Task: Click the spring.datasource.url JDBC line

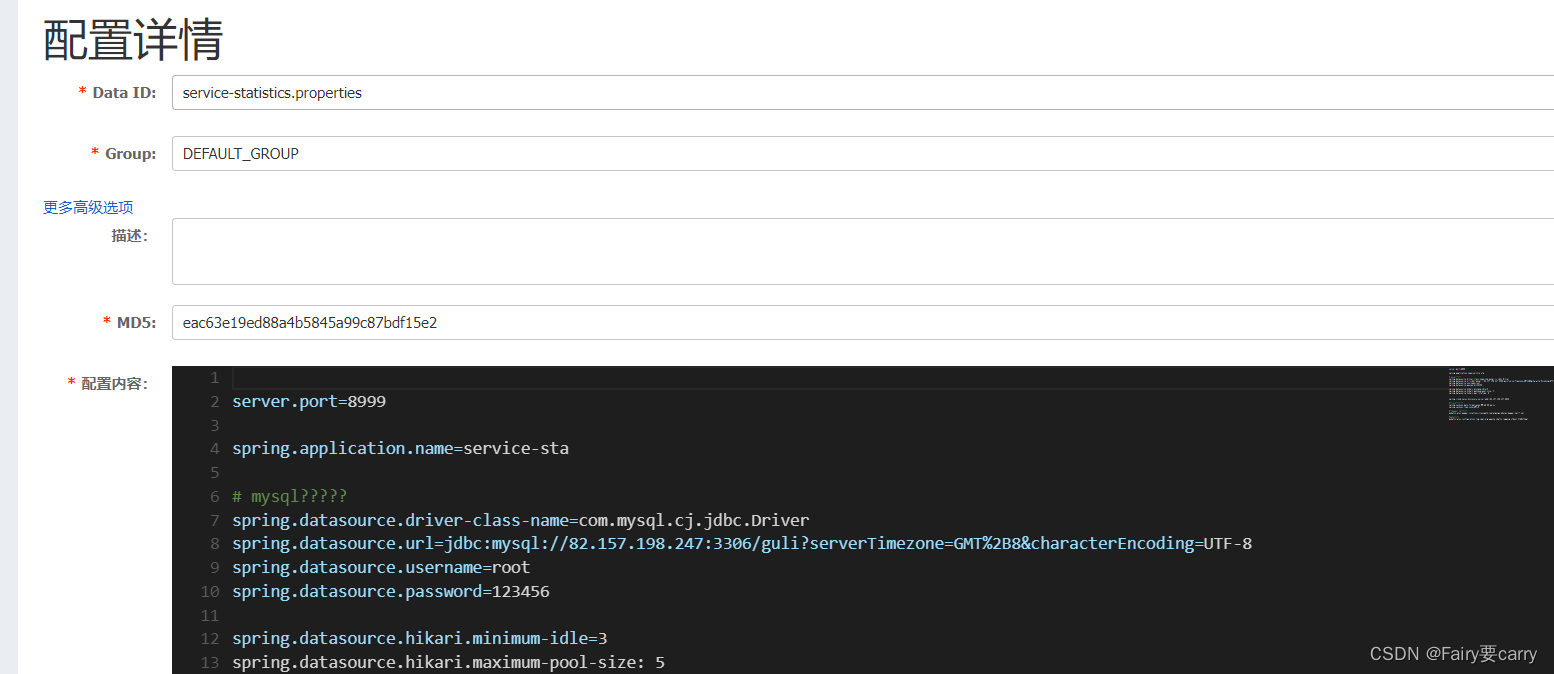Action: tap(741, 544)
